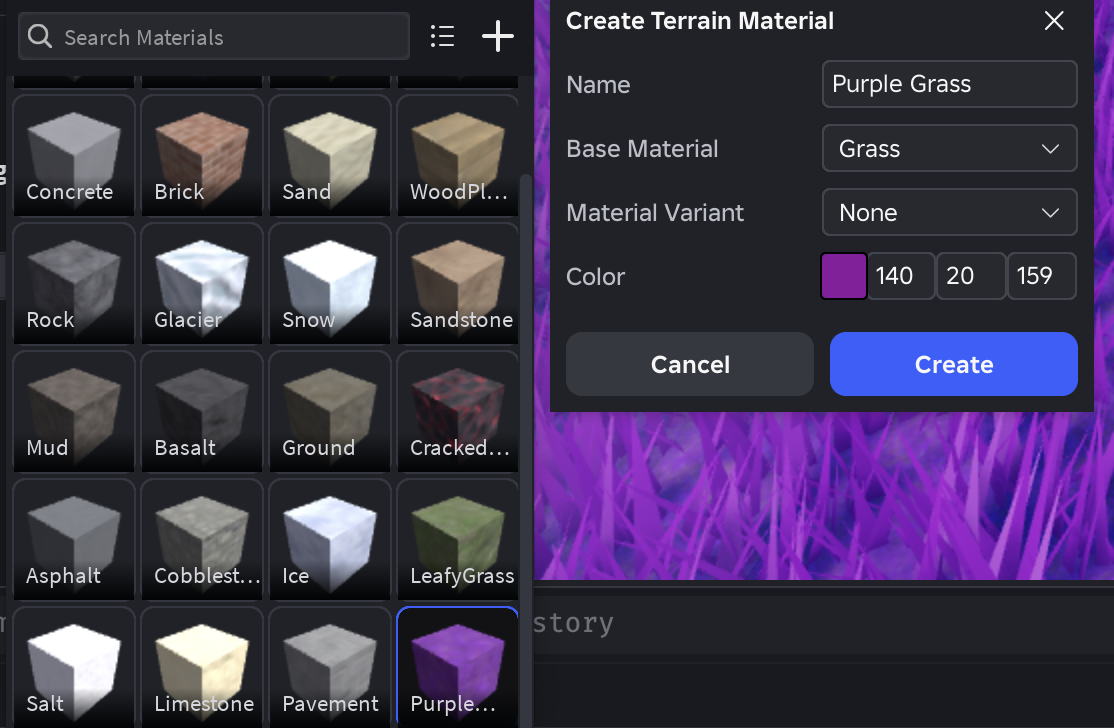Toggle the materials list view icon
The width and height of the screenshot is (1114, 728).
click(x=442, y=36)
